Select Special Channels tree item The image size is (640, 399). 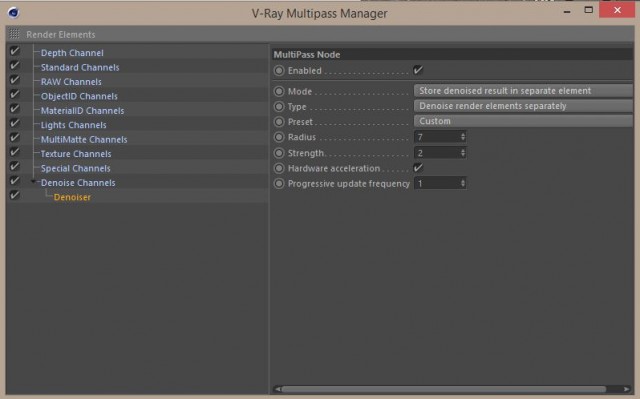click(x=76, y=168)
